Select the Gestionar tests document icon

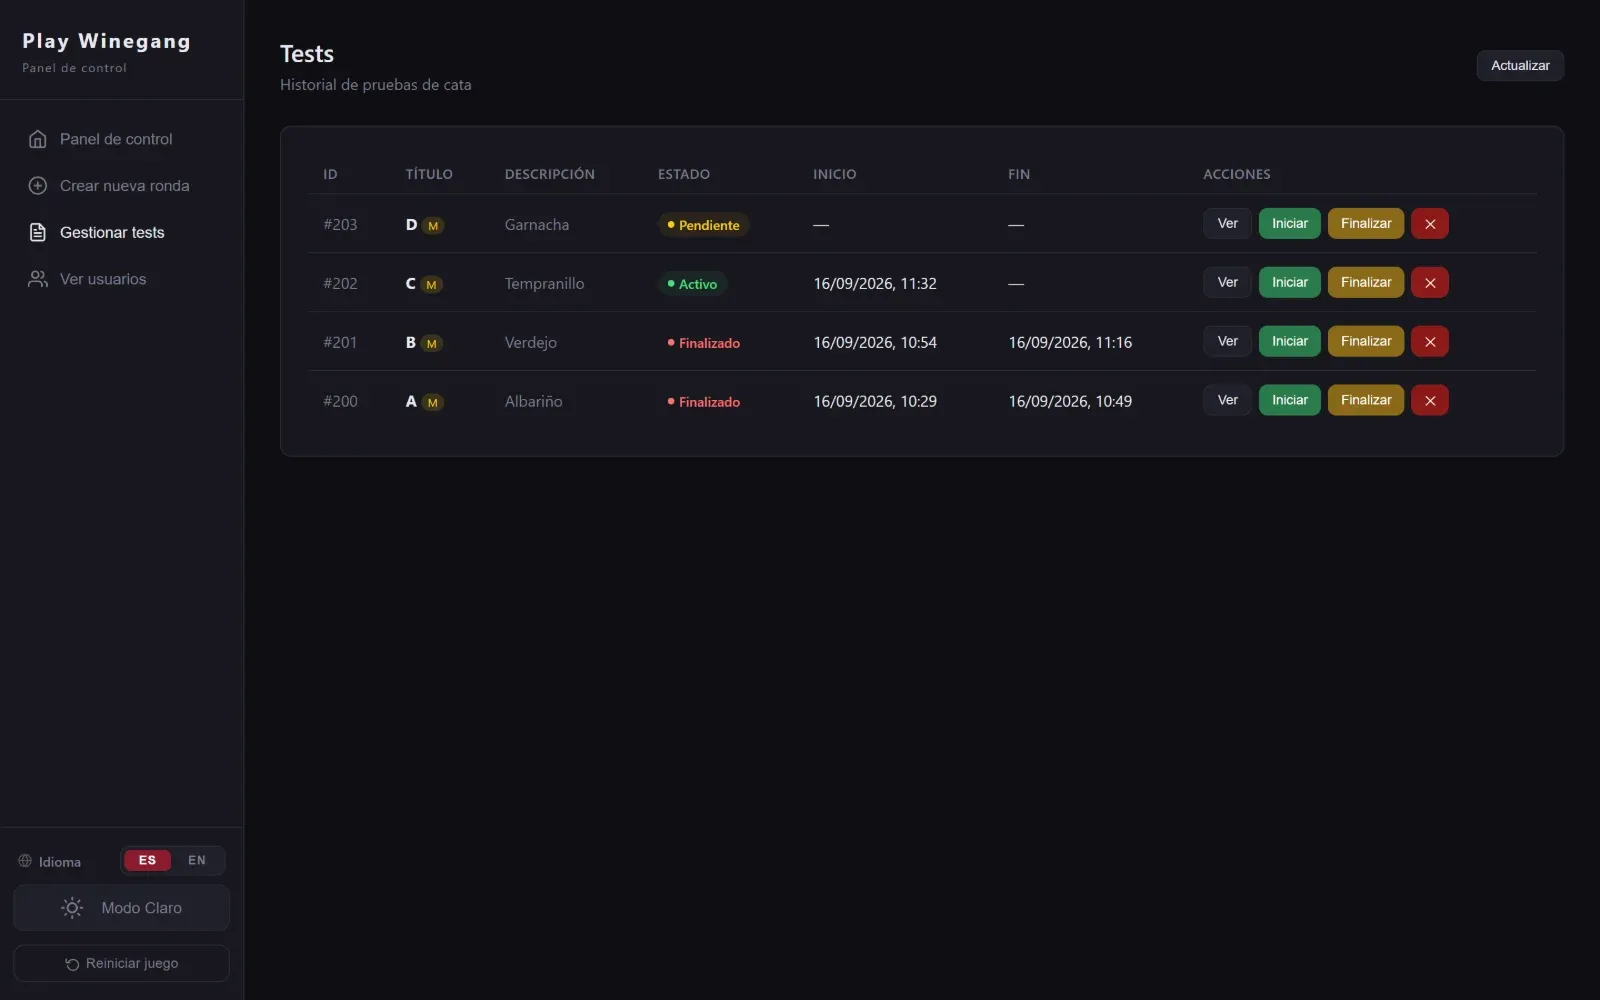(x=38, y=232)
